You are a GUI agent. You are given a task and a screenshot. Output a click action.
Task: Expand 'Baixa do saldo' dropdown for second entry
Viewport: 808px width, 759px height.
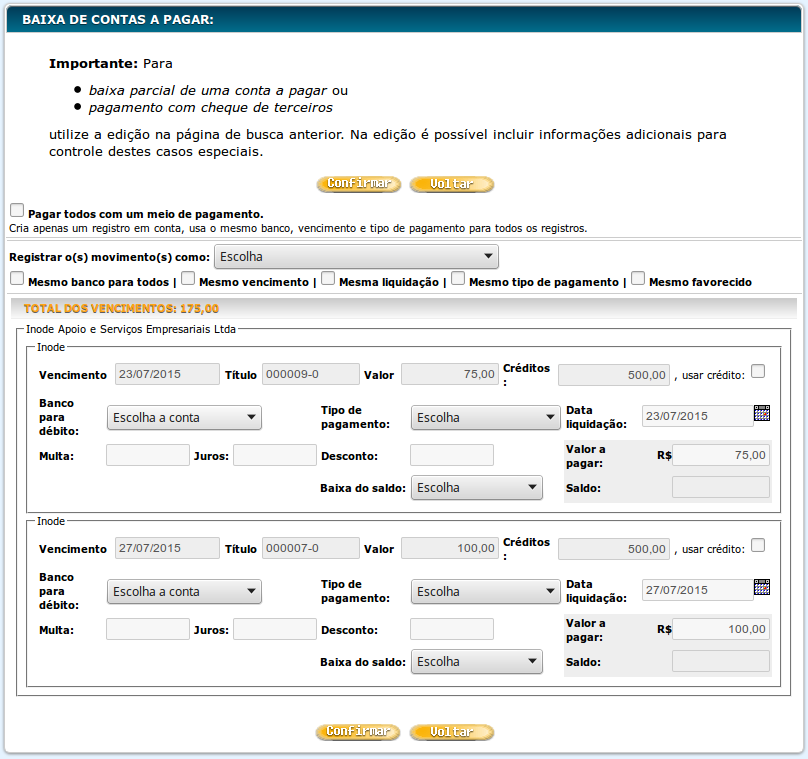tap(476, 662)
